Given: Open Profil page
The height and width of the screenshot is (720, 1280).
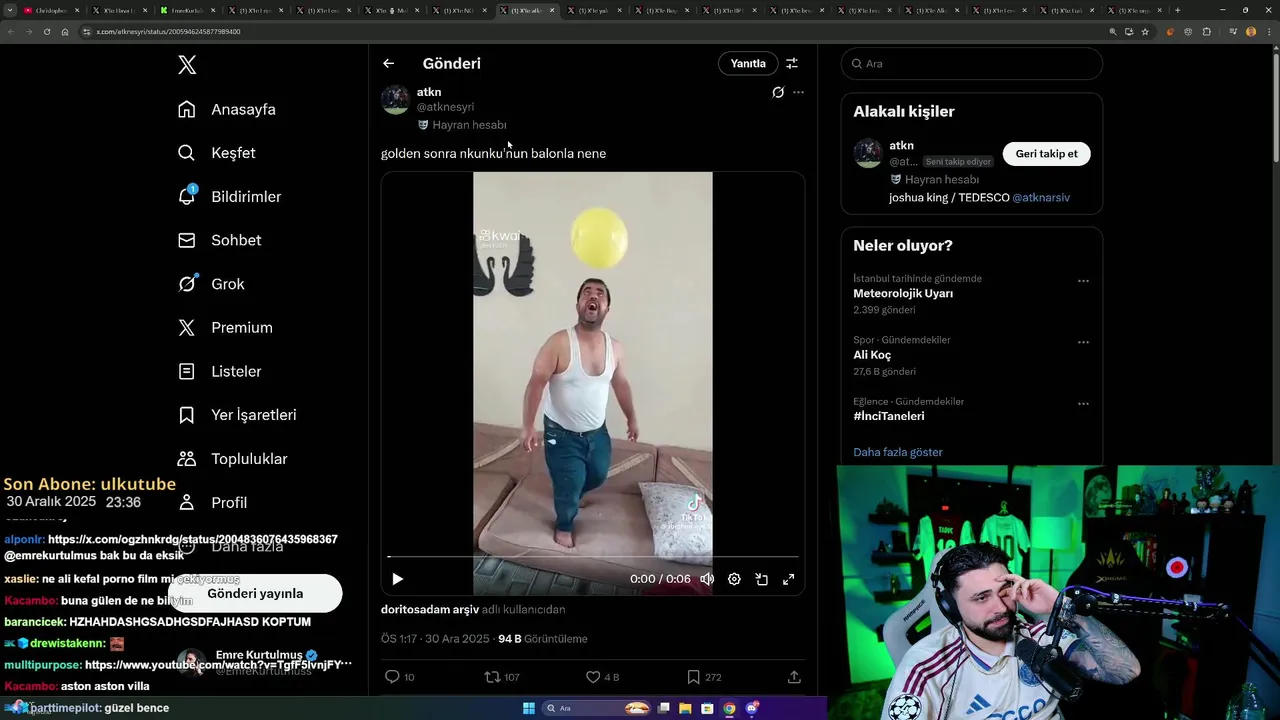Looking at the screenshot, I should [x=212, y=502].
